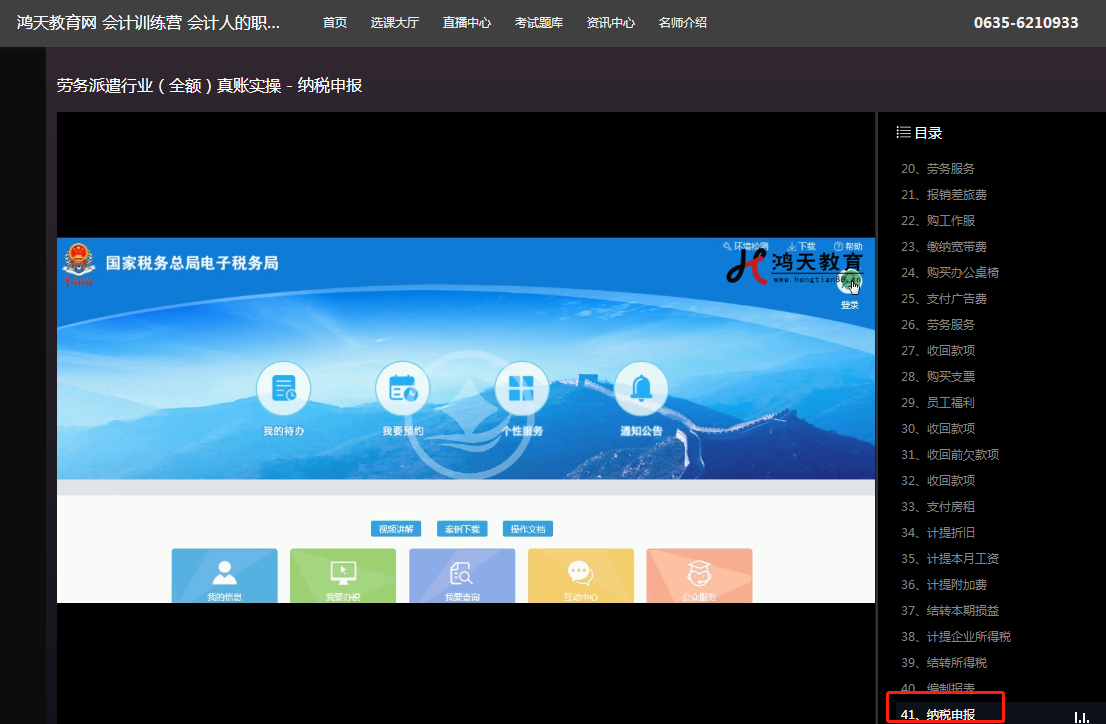Select lesson 30、收回款项
The image size is (1106, 724).
coord(937,428)
